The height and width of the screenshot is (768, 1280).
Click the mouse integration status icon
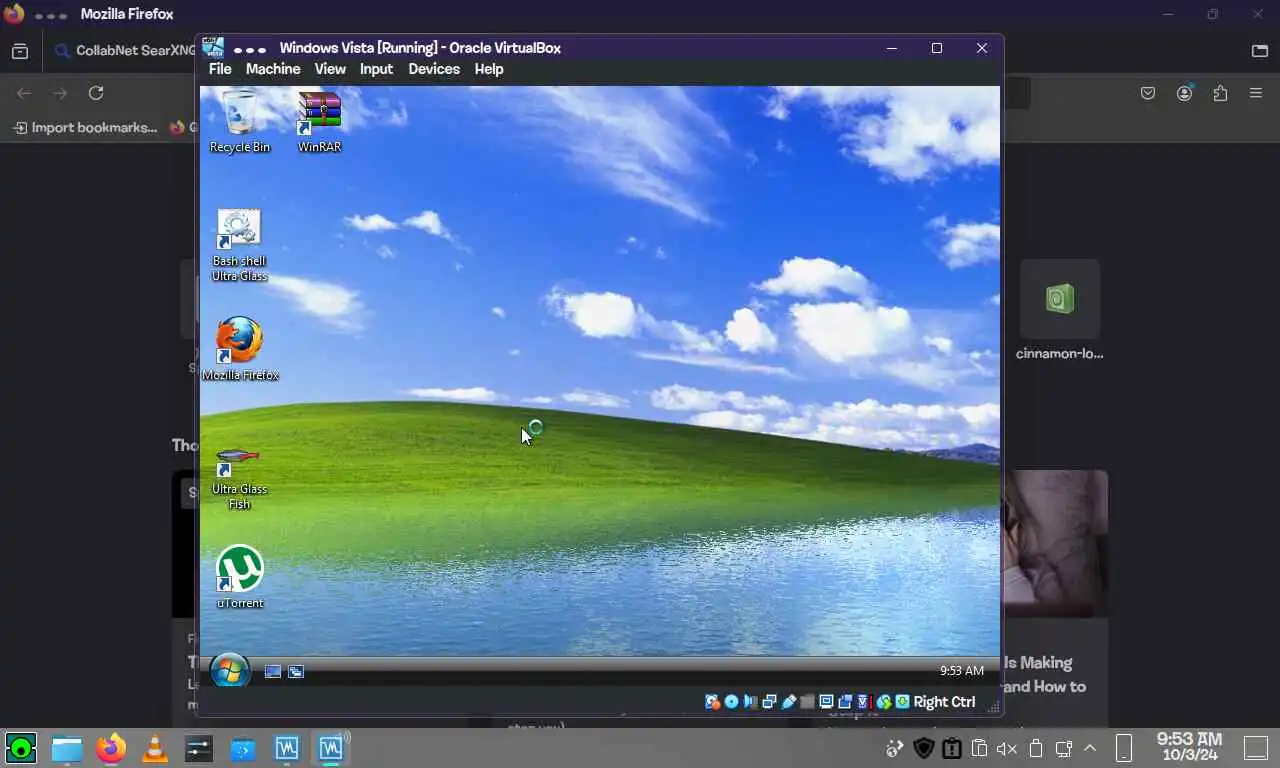pyautogui.click(x=883, y=702)
